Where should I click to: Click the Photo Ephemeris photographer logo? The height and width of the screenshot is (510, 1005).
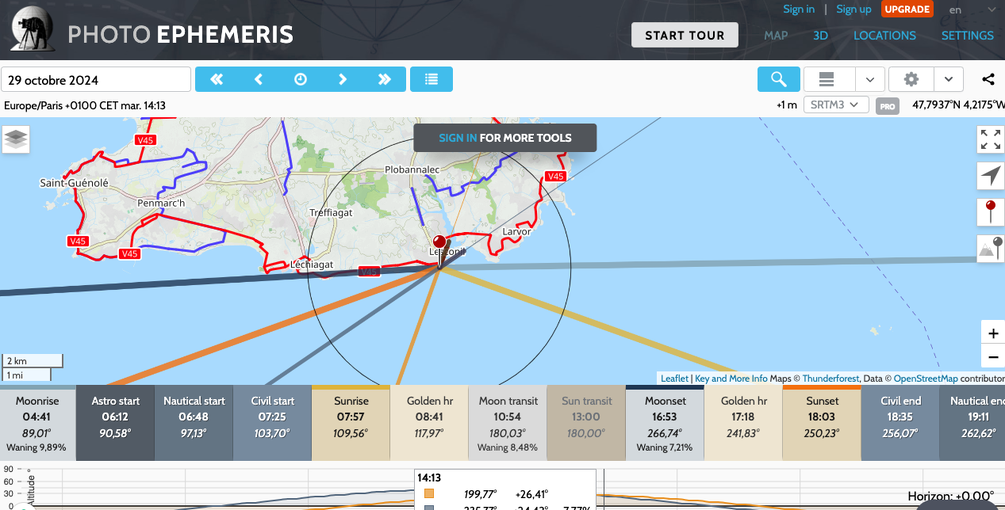[x=33, y=29]
